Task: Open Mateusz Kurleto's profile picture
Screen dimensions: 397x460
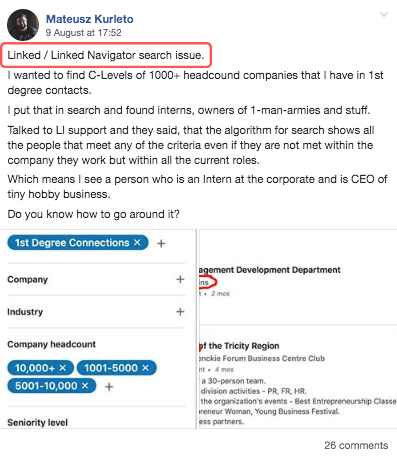Action: tap(23, 25)
